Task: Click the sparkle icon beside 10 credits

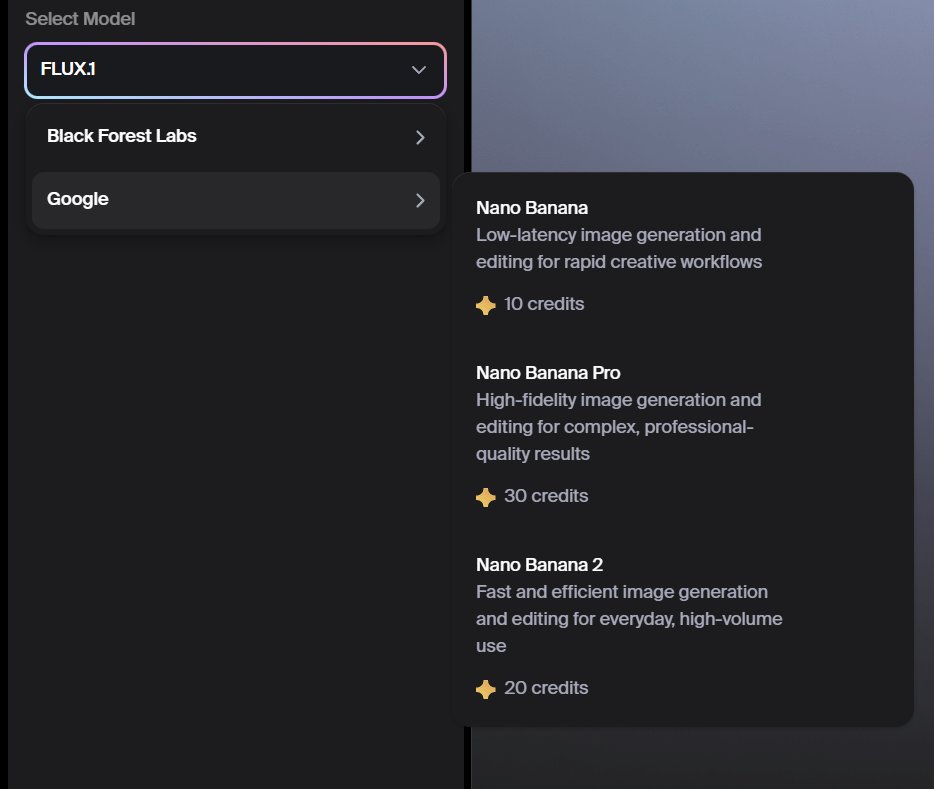Action: pos(486,305)
